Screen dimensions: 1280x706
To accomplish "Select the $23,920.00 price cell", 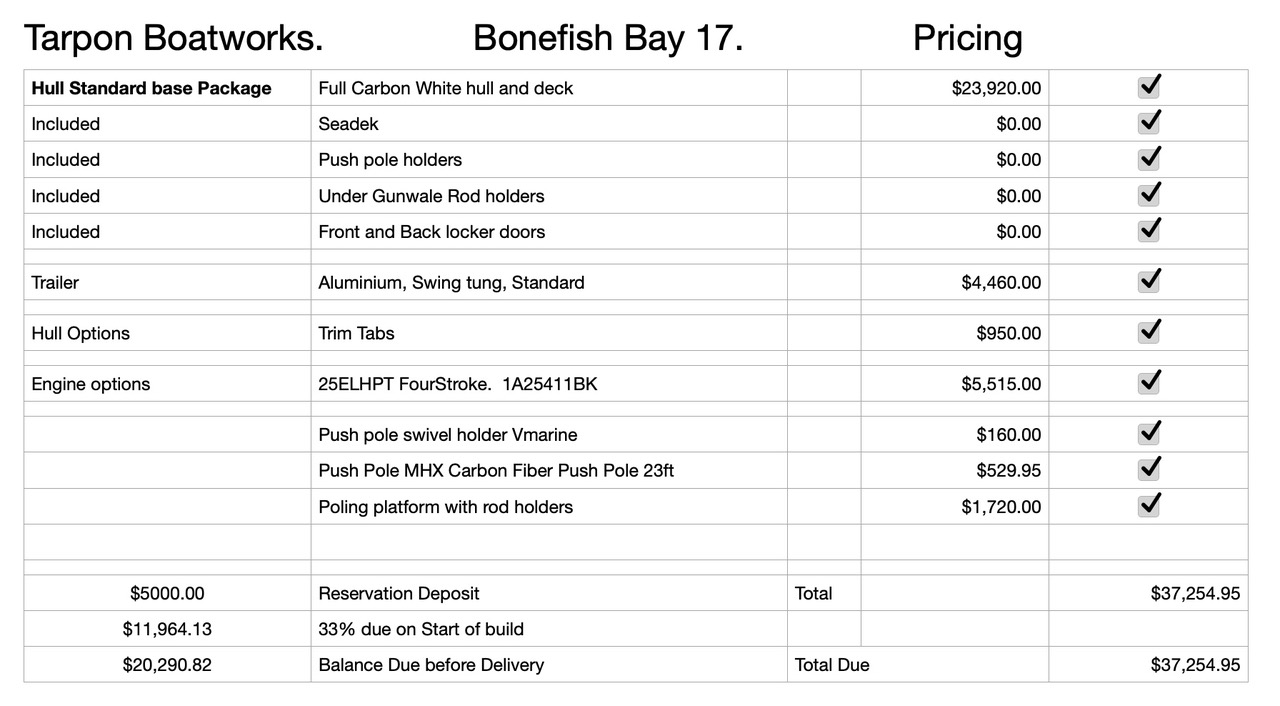I will tap(955, 88).
